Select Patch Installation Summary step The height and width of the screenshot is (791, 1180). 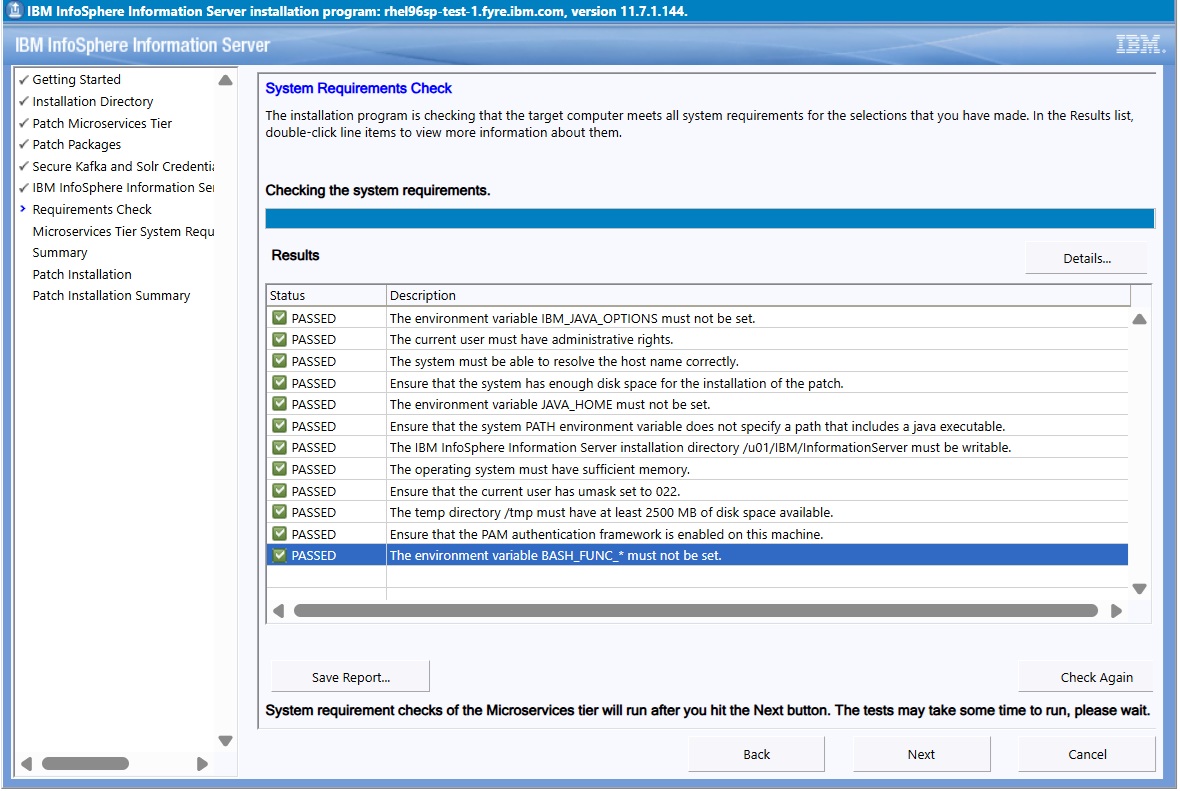point(111,296)
